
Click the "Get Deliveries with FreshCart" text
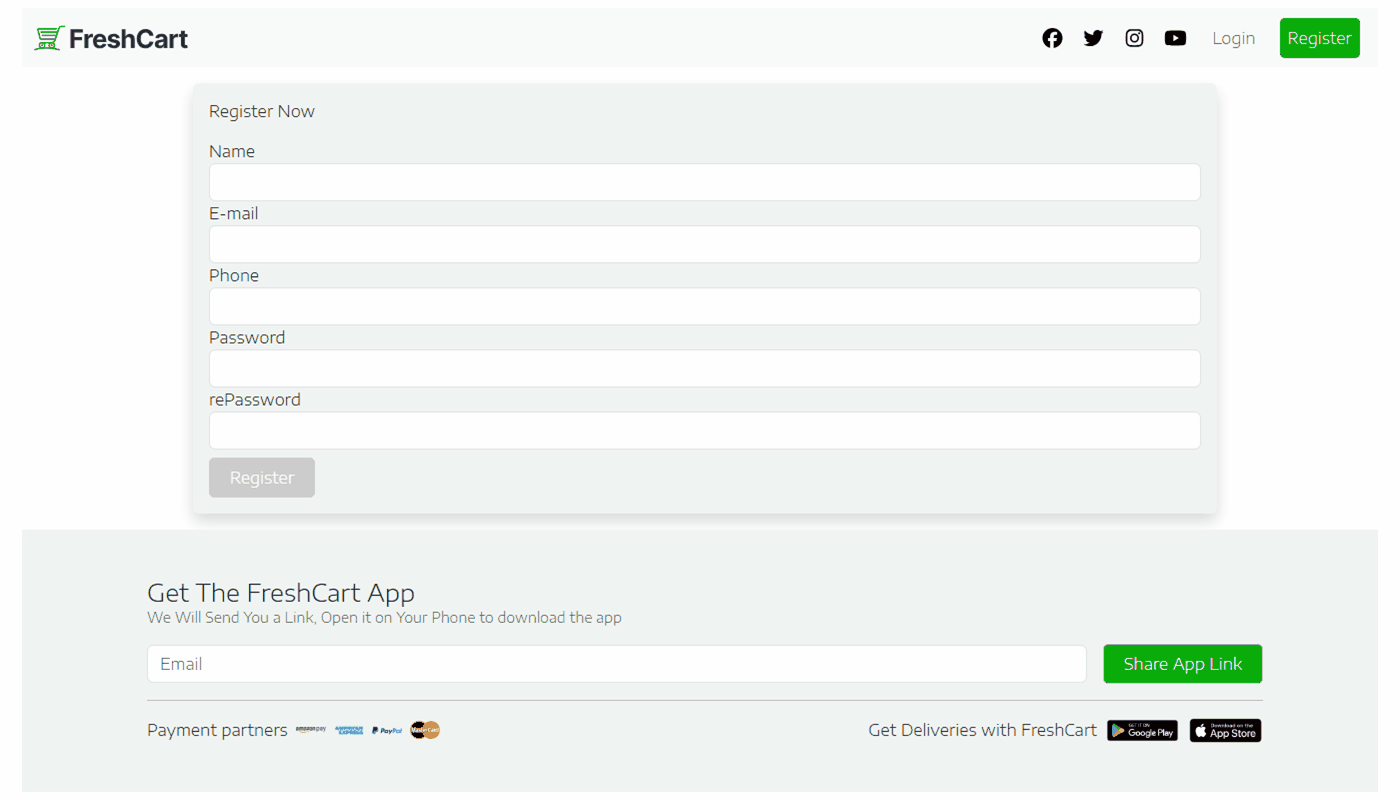pos(982,730)
